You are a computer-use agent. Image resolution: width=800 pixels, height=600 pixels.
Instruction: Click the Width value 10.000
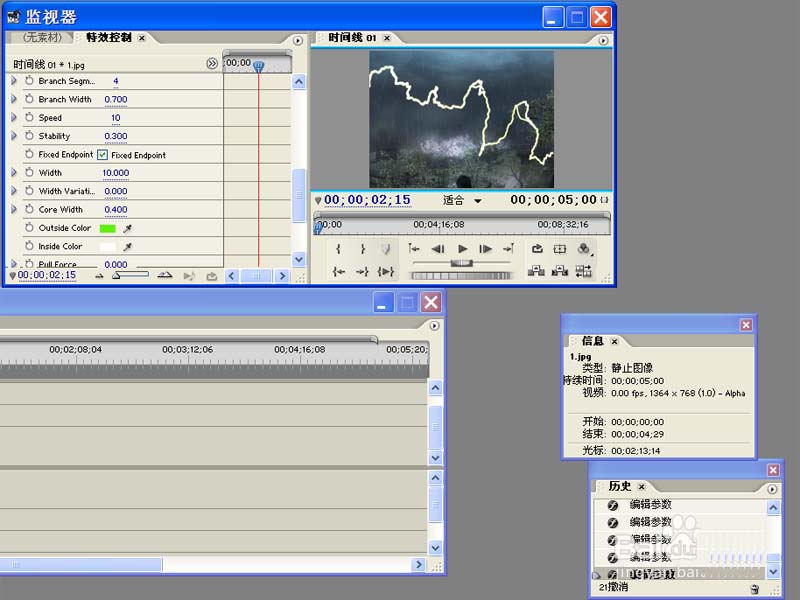pyautogui.click(x=116, y=173)
